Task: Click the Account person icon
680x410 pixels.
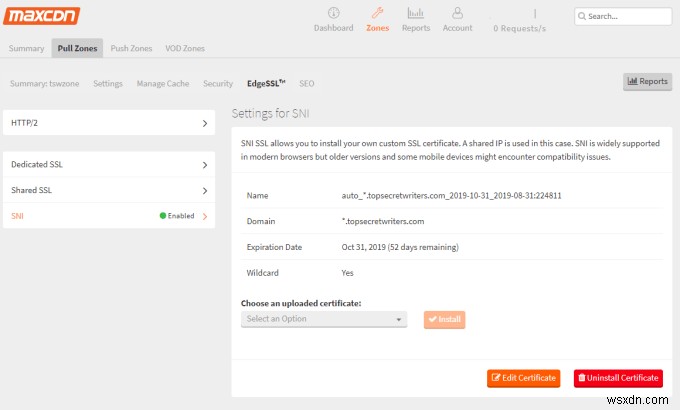Action: click(x=457, y=13)
